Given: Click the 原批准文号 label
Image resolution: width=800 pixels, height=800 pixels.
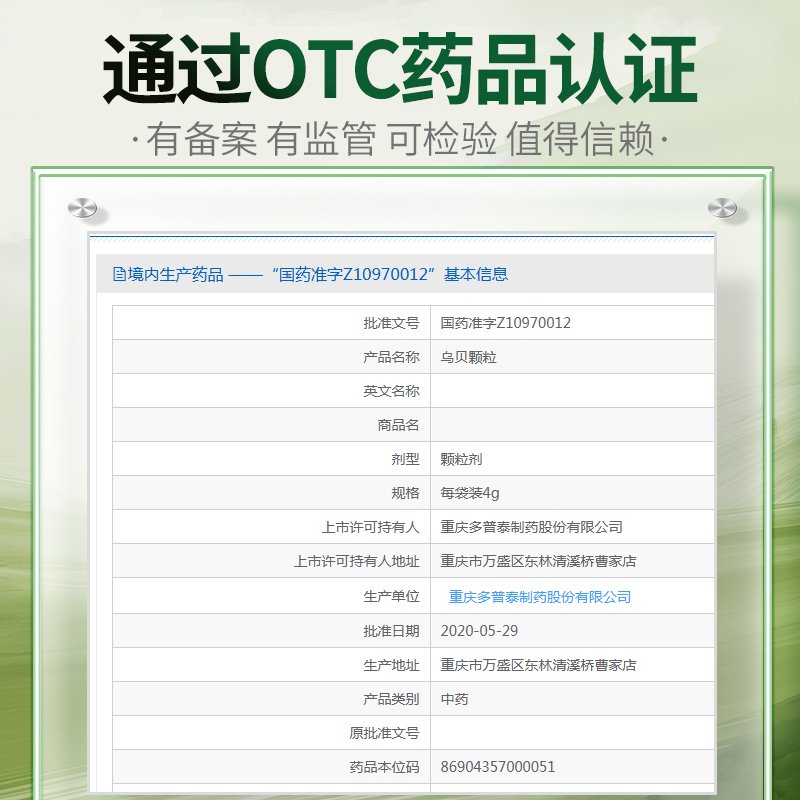Looking at the screenshot, I should 384,733.
